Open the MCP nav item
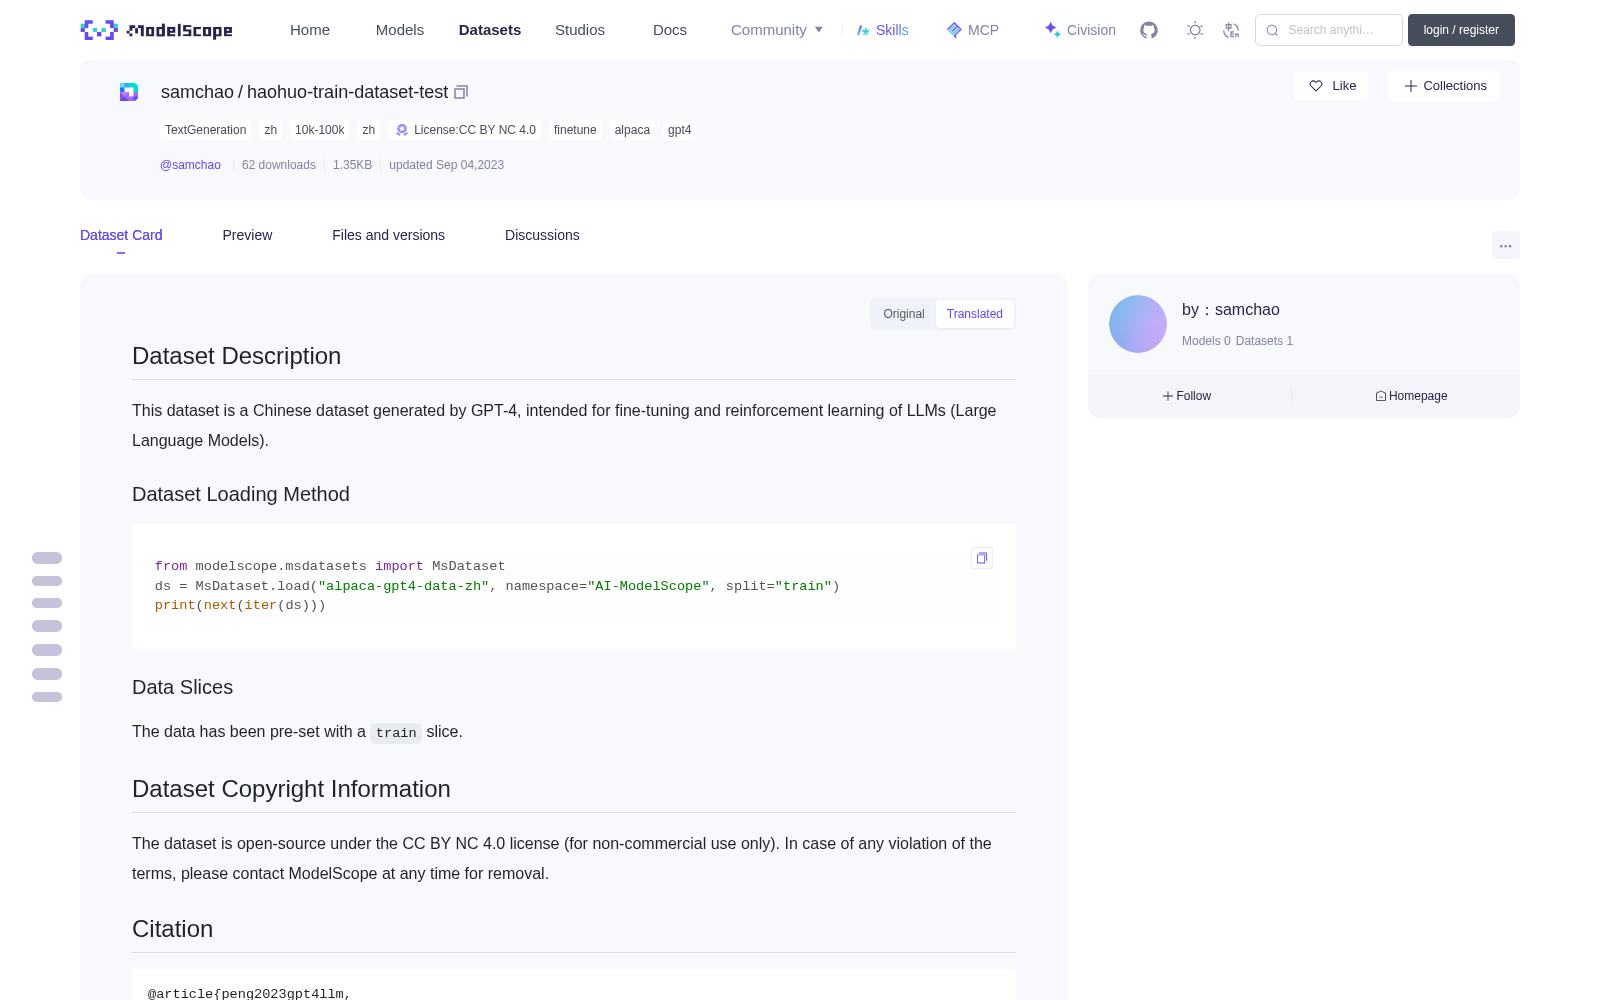This screenshot has width=1600, height=1000. (x=972, y=30)
